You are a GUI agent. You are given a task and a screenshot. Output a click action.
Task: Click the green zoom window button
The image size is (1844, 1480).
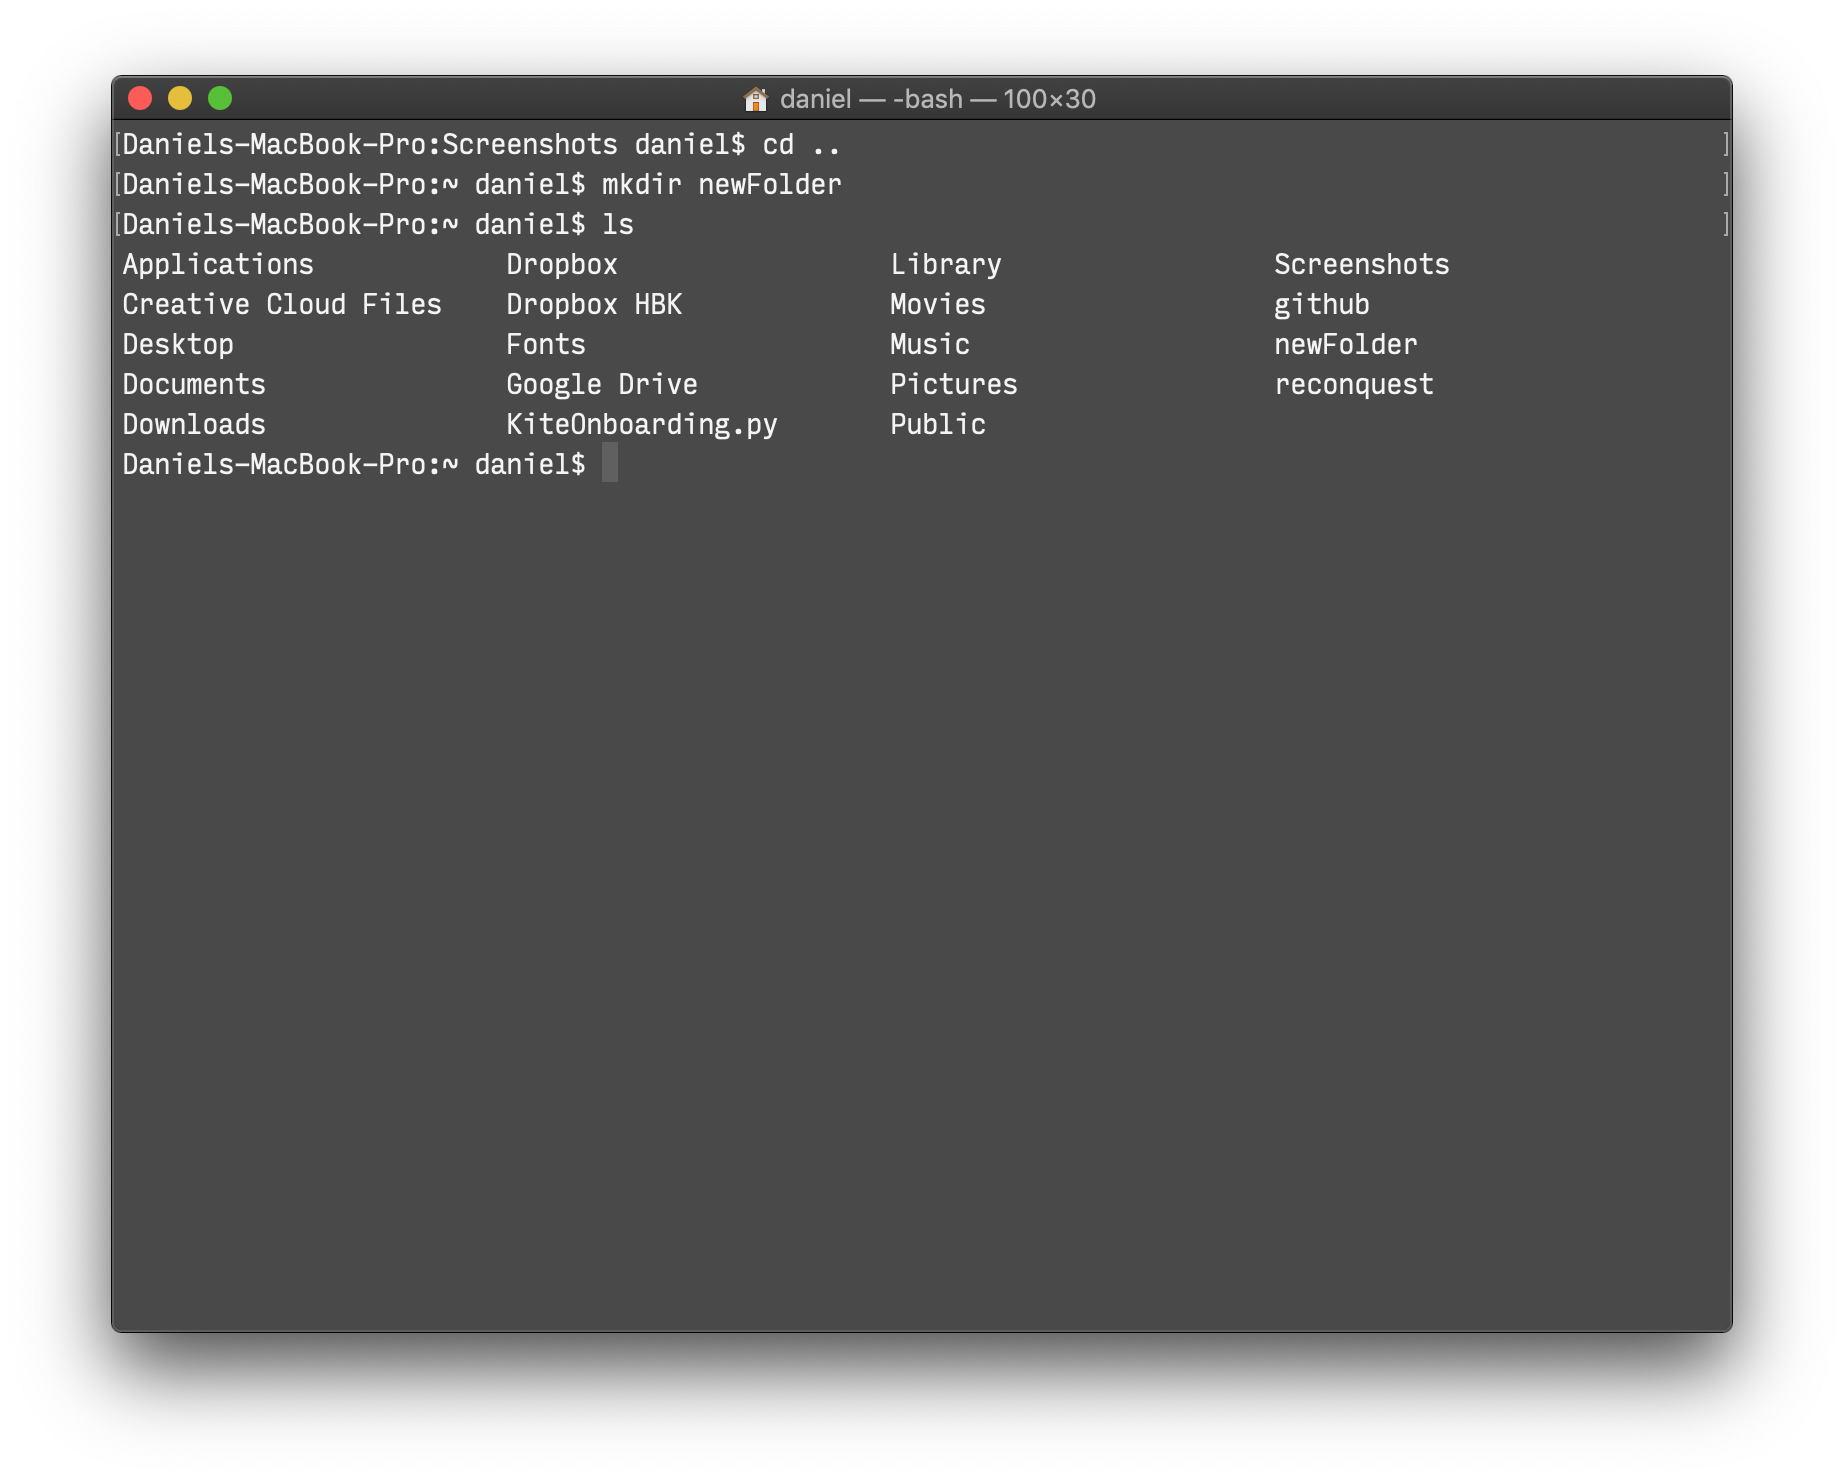[x=220, y=98]
